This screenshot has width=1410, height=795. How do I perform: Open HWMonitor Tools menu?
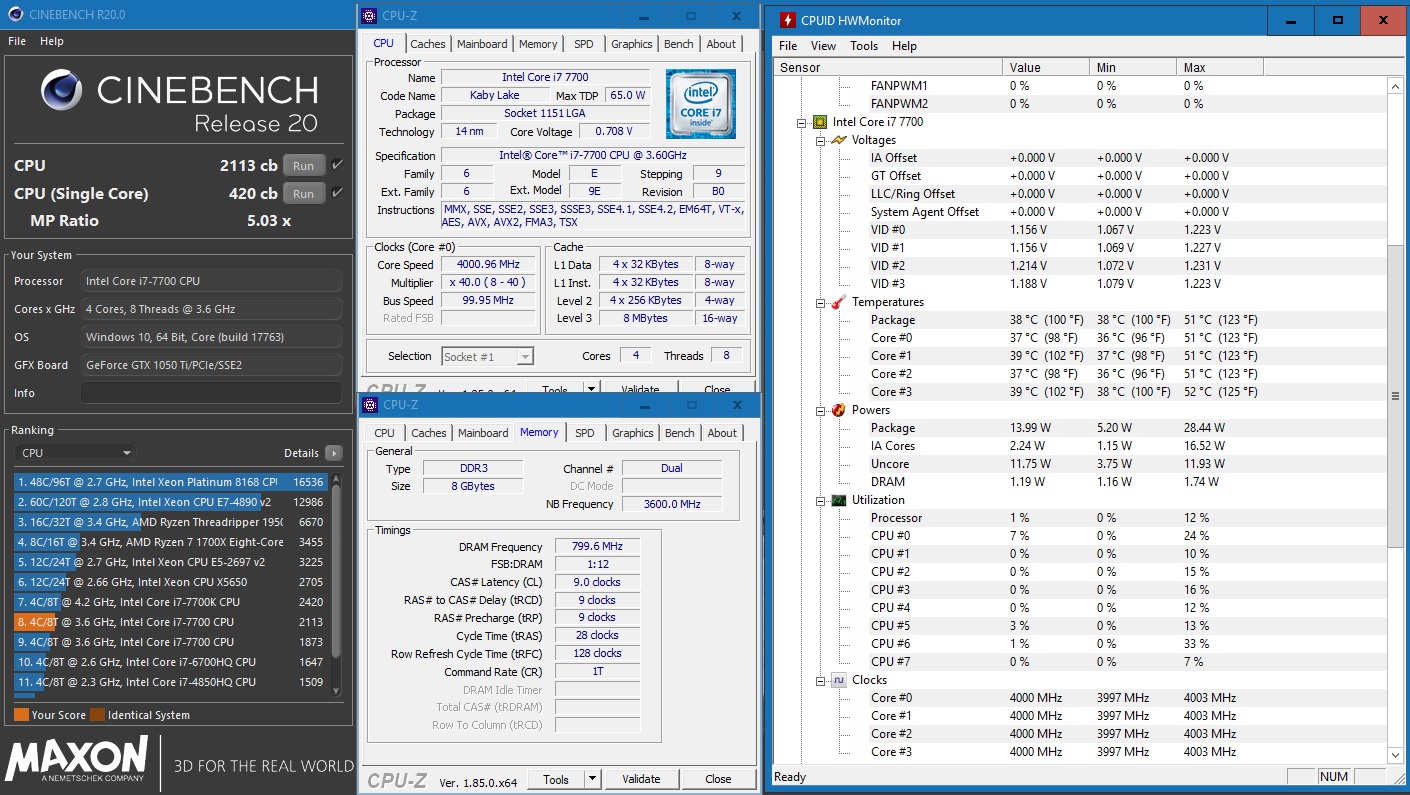(x=864, y=46)
